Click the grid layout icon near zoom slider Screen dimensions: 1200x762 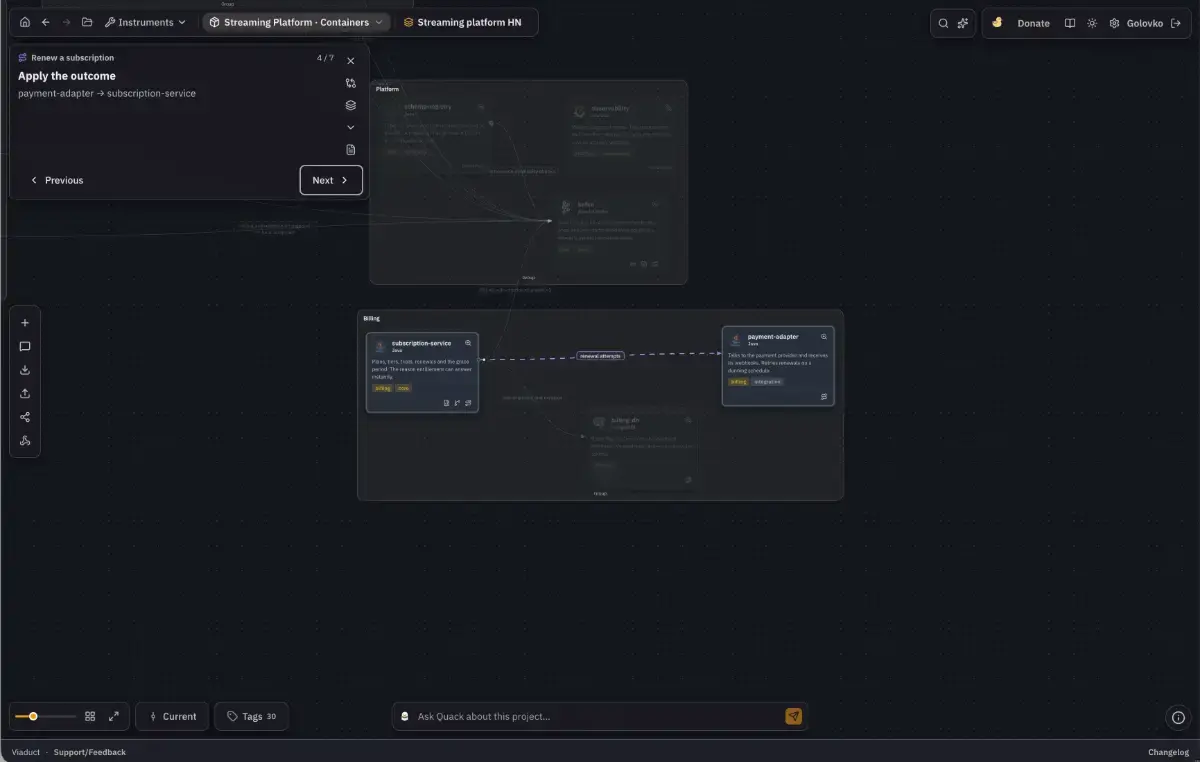pyautogui.click(x=90, y=716)
